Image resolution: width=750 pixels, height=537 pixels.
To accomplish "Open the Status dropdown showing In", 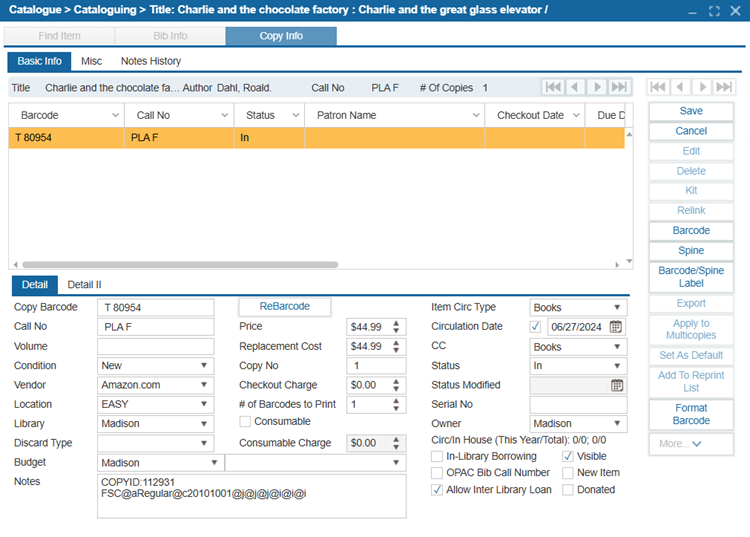I will tap(578, 366).
